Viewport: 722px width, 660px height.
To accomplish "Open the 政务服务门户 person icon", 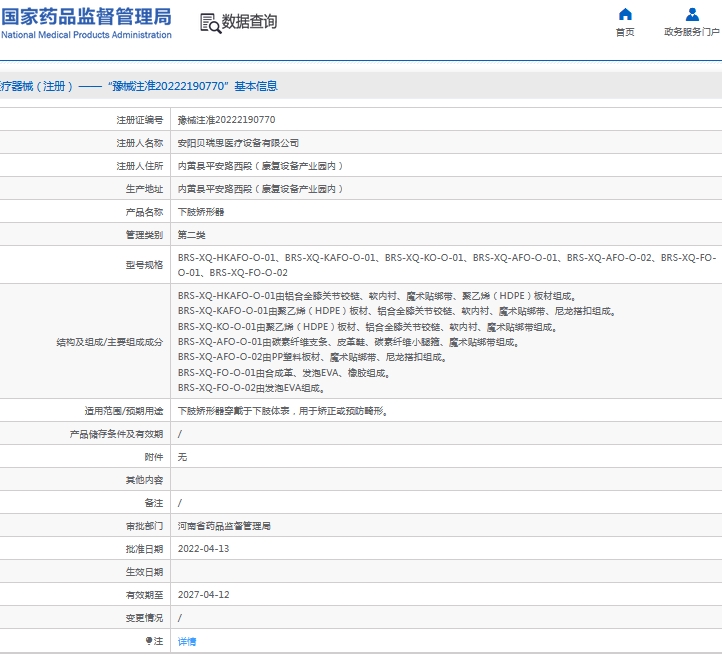I will [692, 14].
